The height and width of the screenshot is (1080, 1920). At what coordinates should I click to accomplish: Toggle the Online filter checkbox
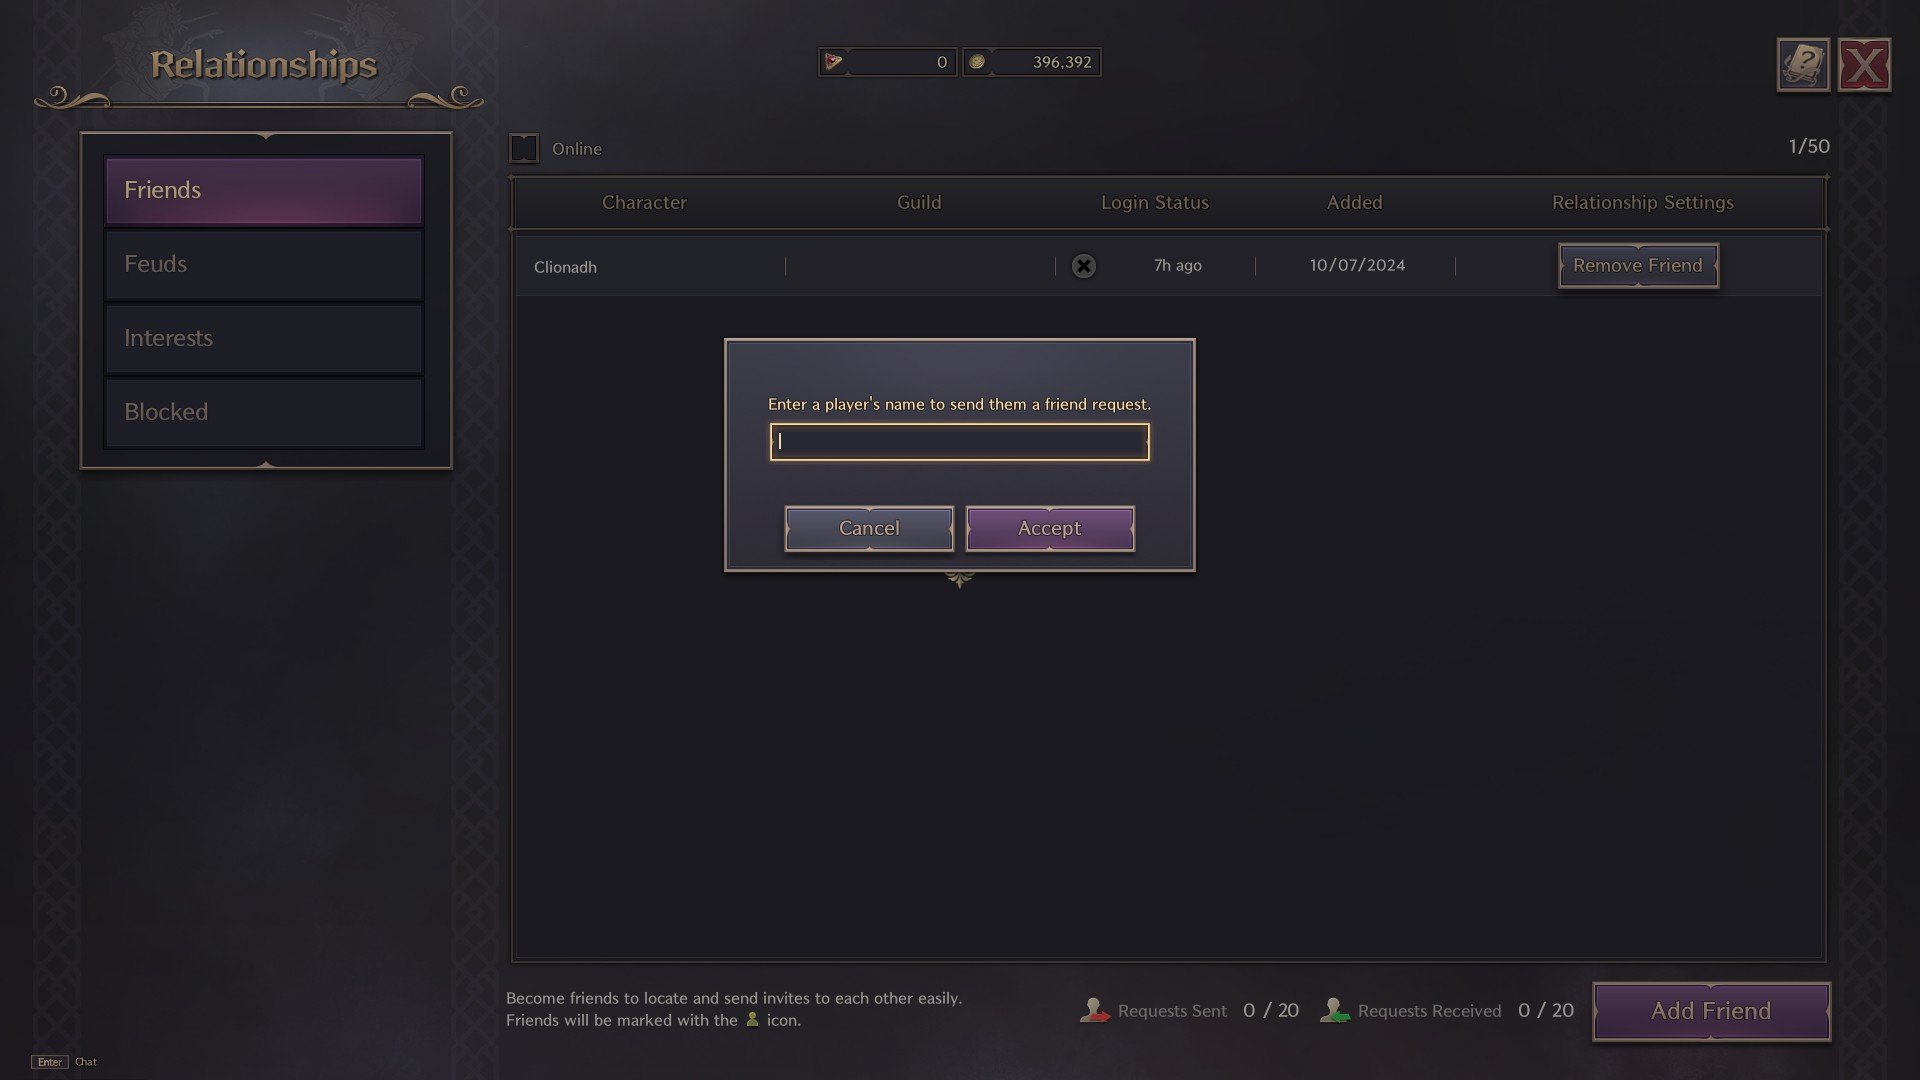[524, 148]
